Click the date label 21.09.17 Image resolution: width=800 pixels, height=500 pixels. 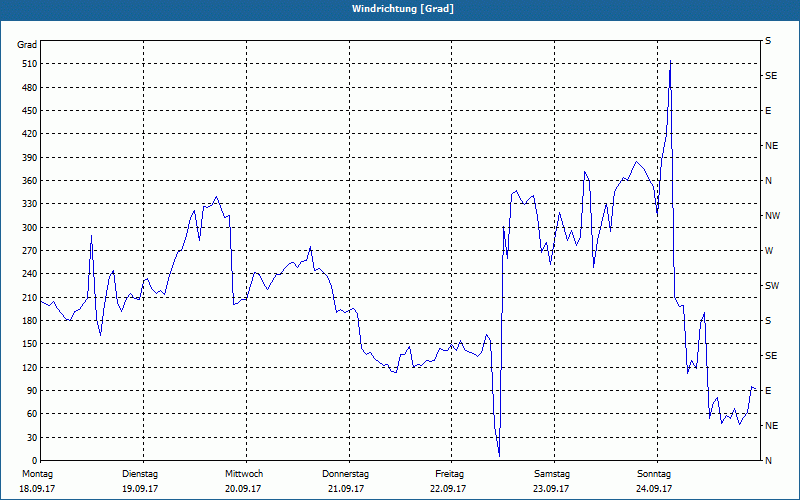(x=345, y=489)
